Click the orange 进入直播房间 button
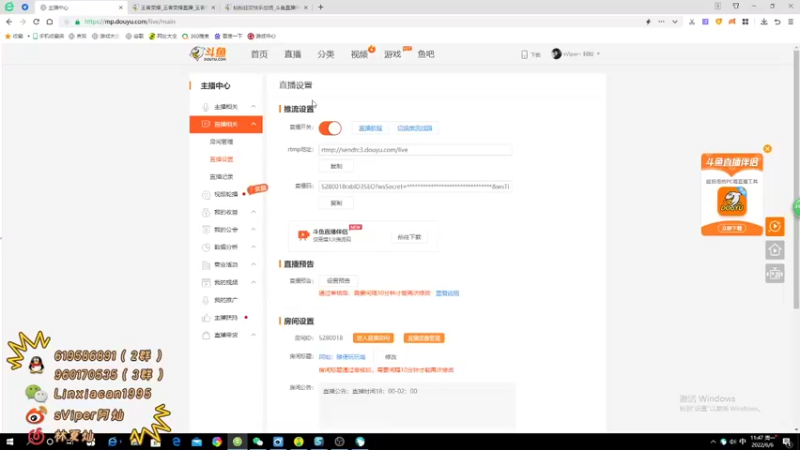 (373, 338)
